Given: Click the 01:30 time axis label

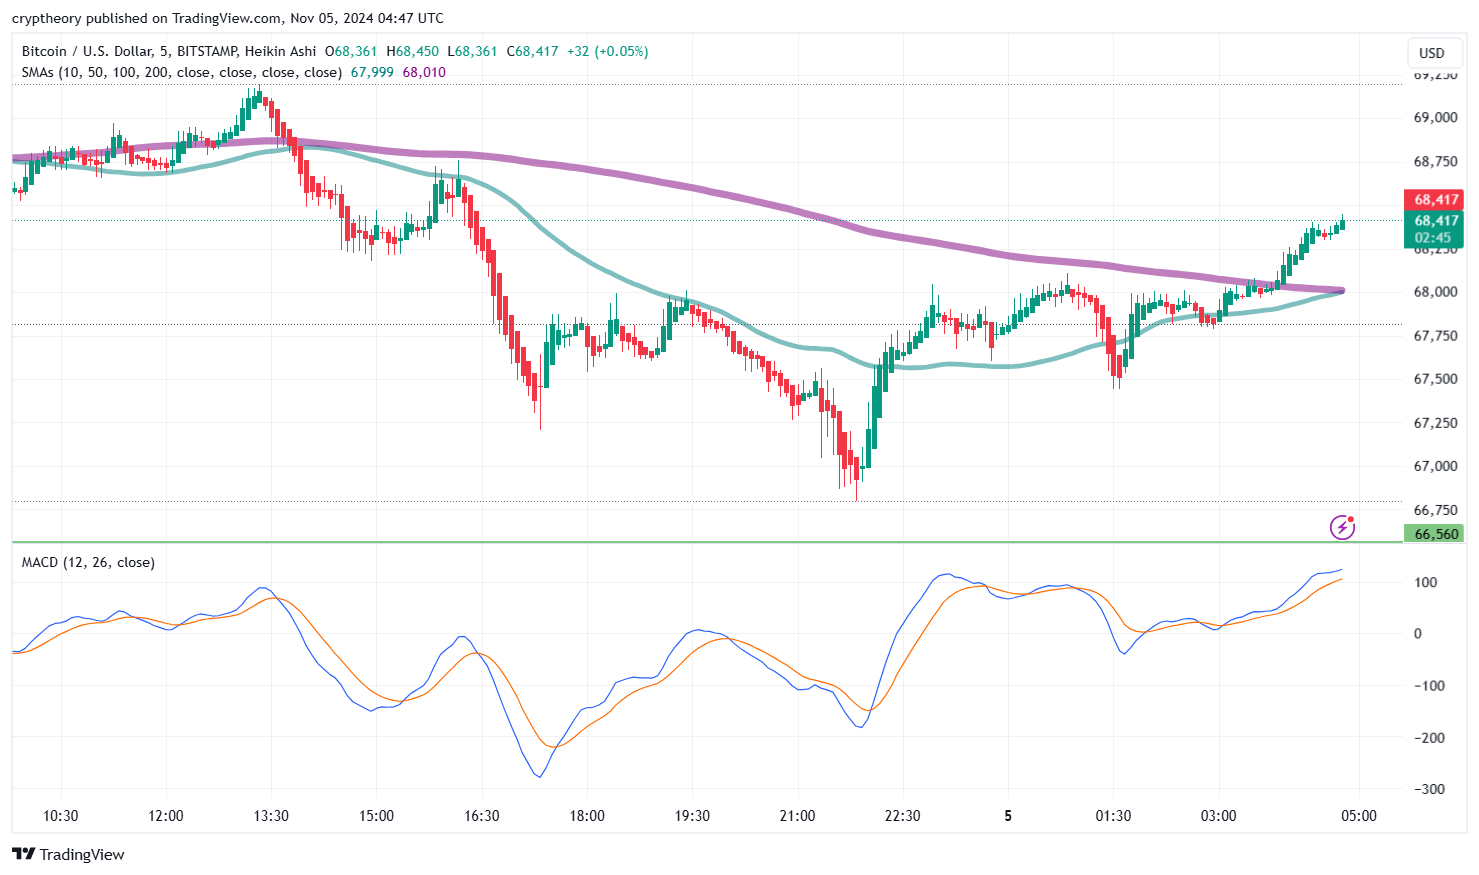Looking at the screenshot, I should click(x=1113, y=816).
